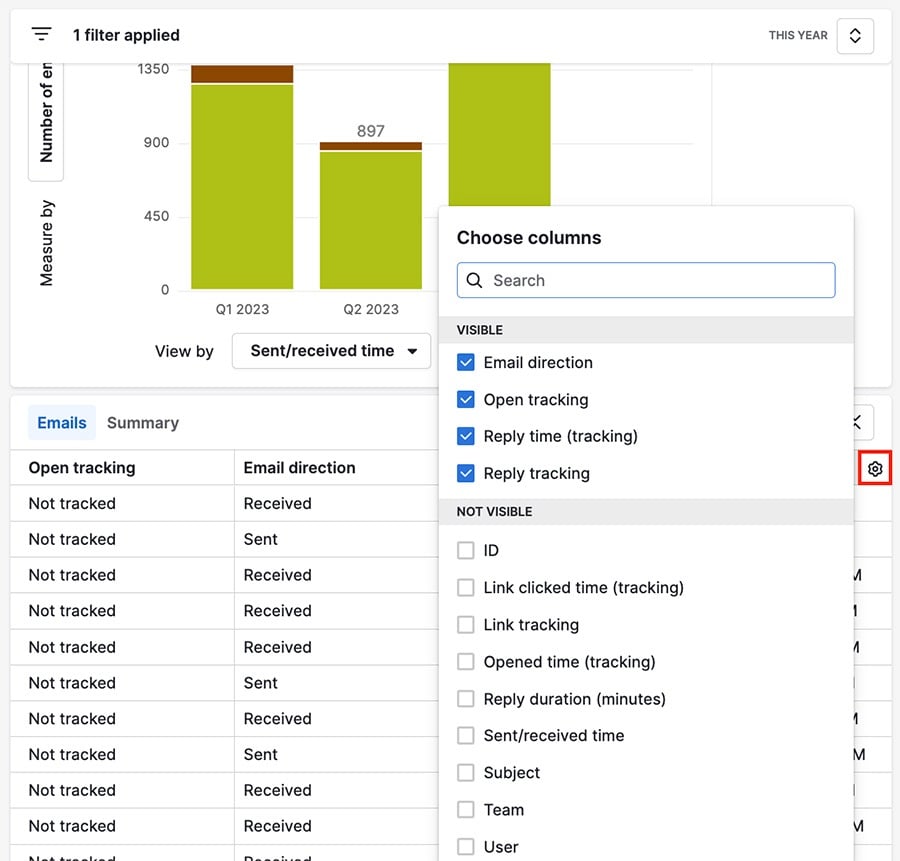The width and height of the screenshot is (900, 861).
Task: Disable the Open tracking column
Action: pos(466,399)
